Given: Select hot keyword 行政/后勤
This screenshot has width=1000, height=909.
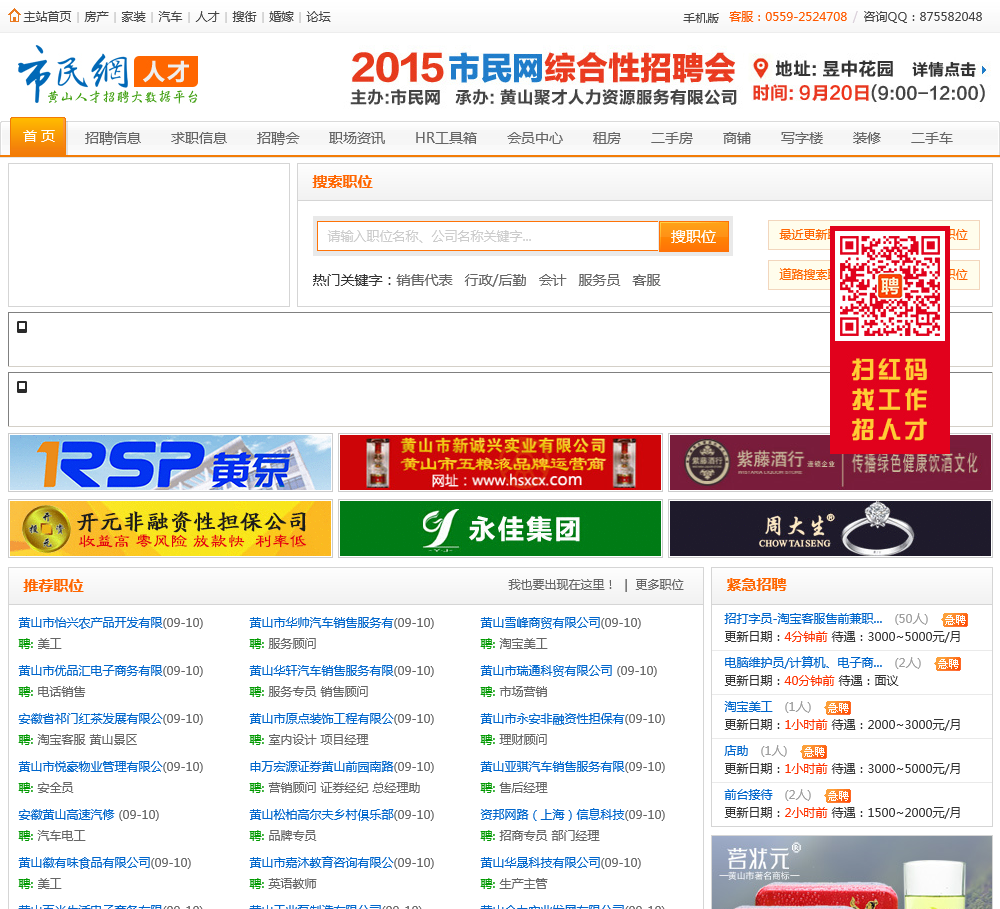Looking at the screenshot, I should pyautogui.click(x=496, y=280).
